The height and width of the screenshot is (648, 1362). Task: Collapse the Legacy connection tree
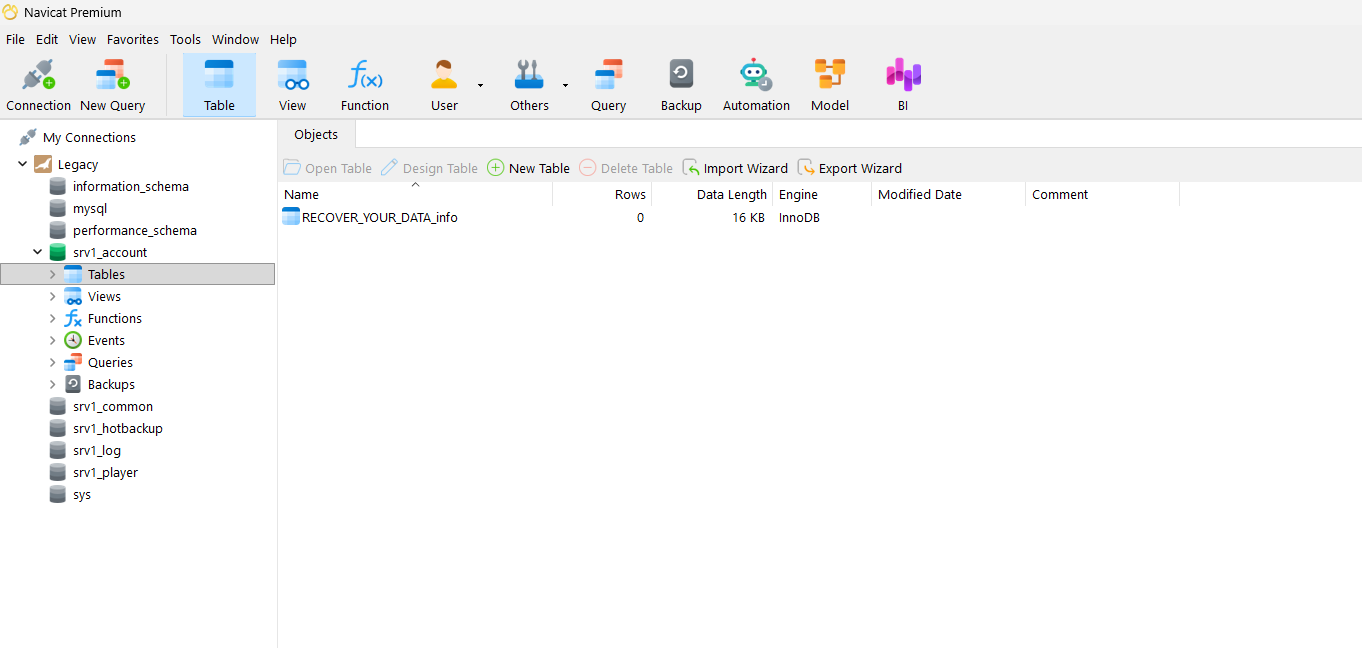(22, 164)
